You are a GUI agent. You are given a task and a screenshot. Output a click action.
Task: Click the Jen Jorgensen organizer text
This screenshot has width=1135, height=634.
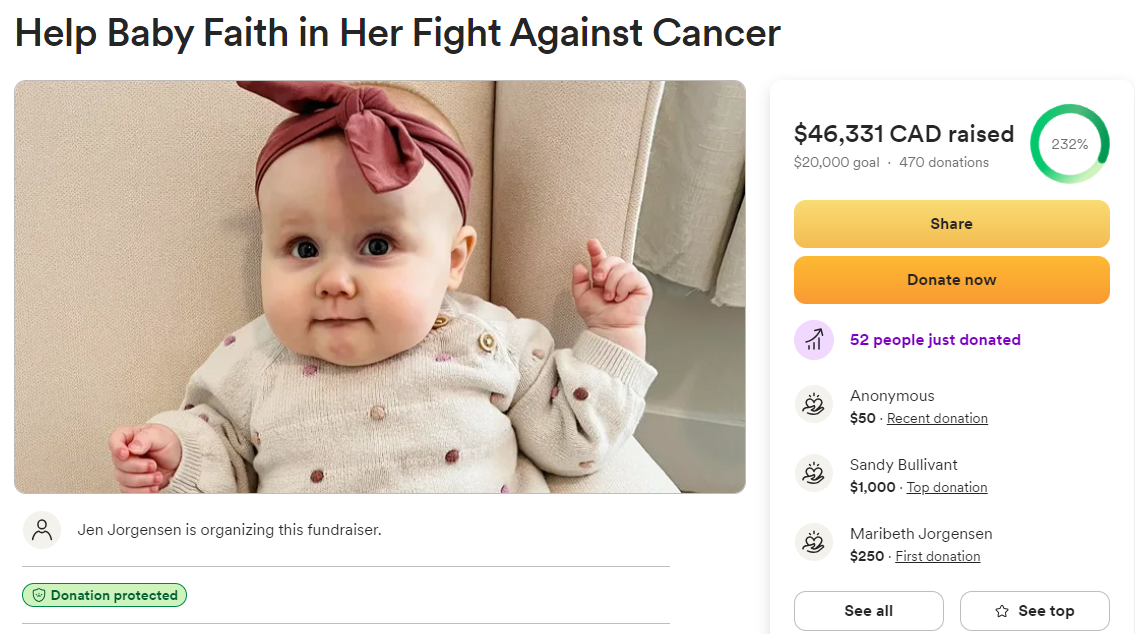(229, 530)
